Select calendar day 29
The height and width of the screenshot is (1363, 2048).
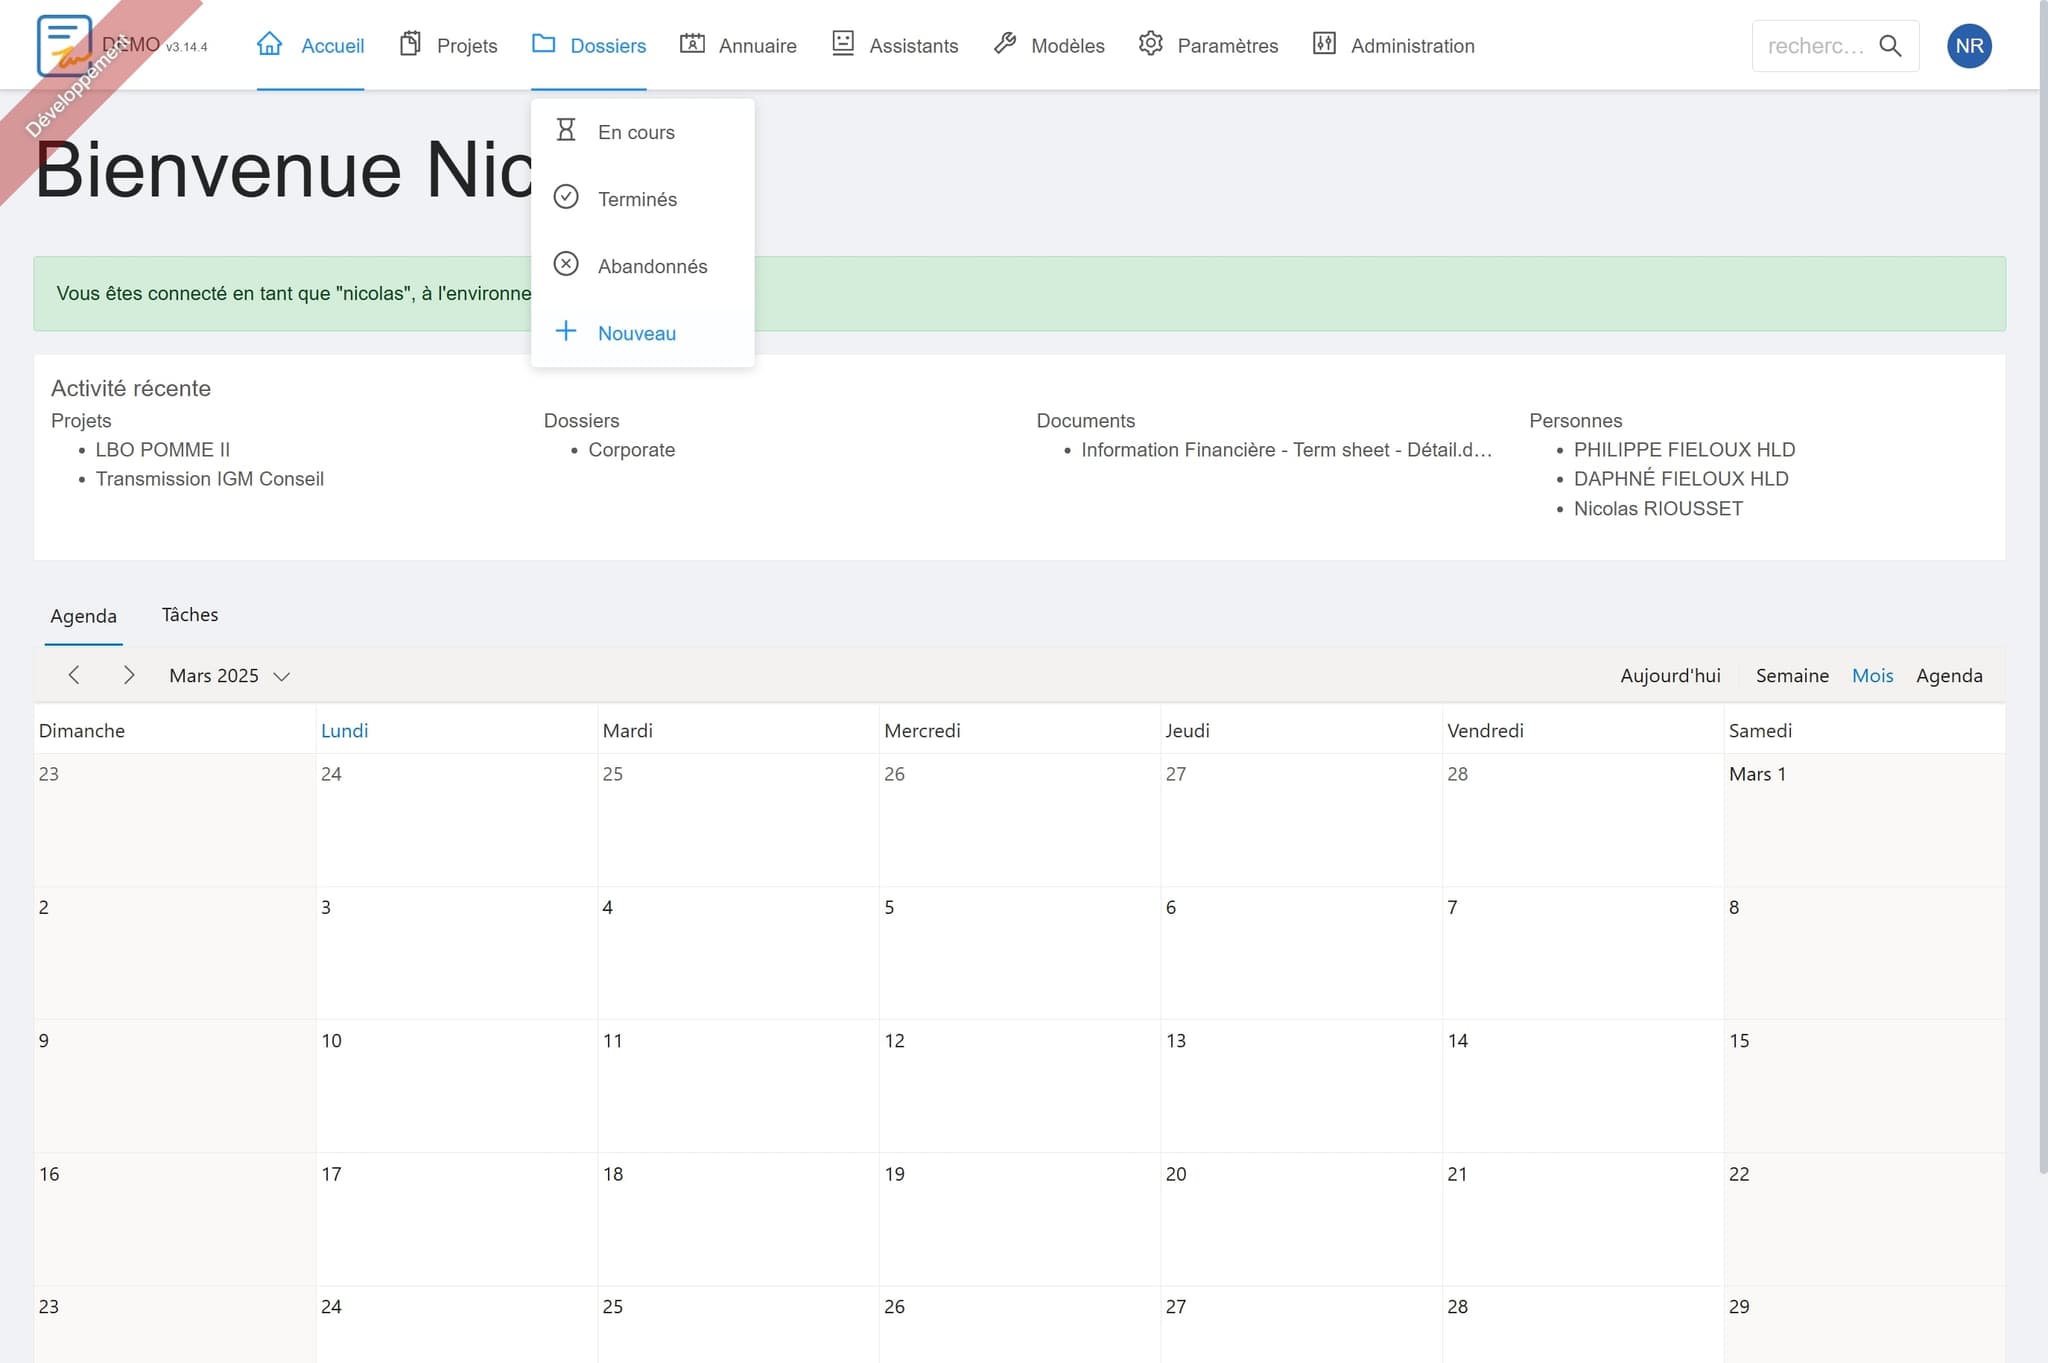1864,1324
